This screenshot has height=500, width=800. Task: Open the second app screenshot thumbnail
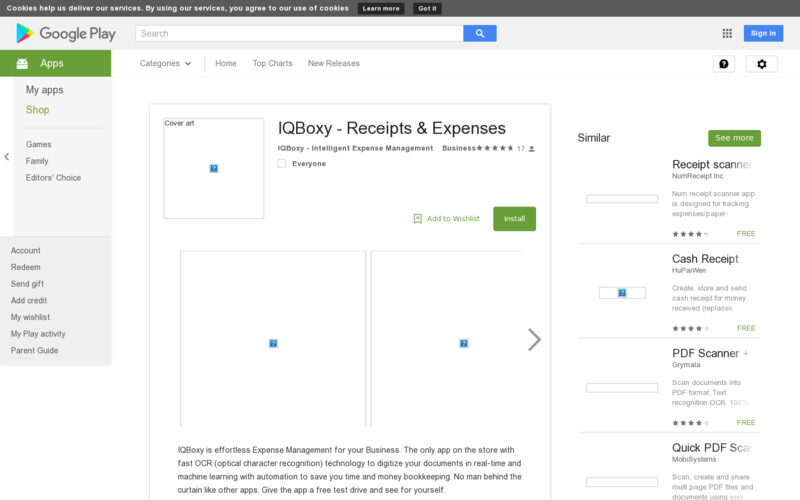pyautogui.click(x=446, y=338)
